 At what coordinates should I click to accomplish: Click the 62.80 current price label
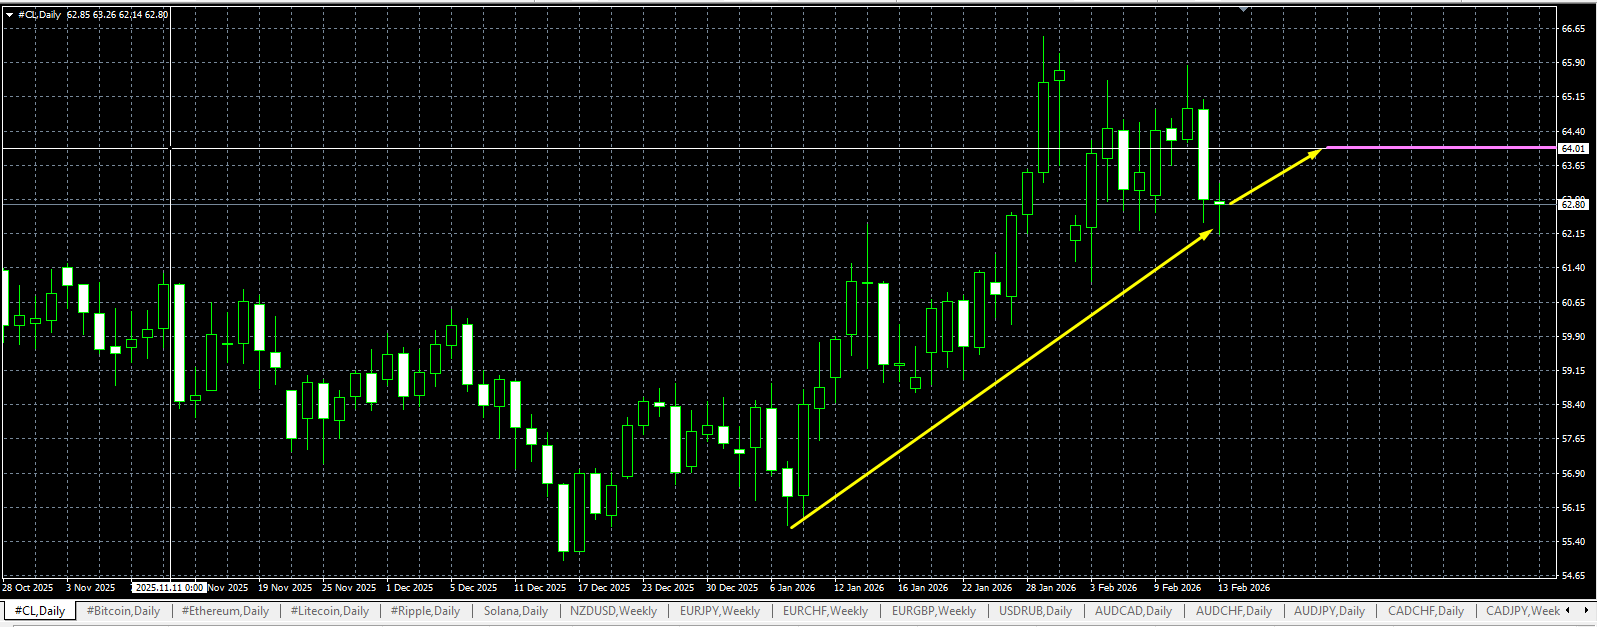tap(1573, 204)
